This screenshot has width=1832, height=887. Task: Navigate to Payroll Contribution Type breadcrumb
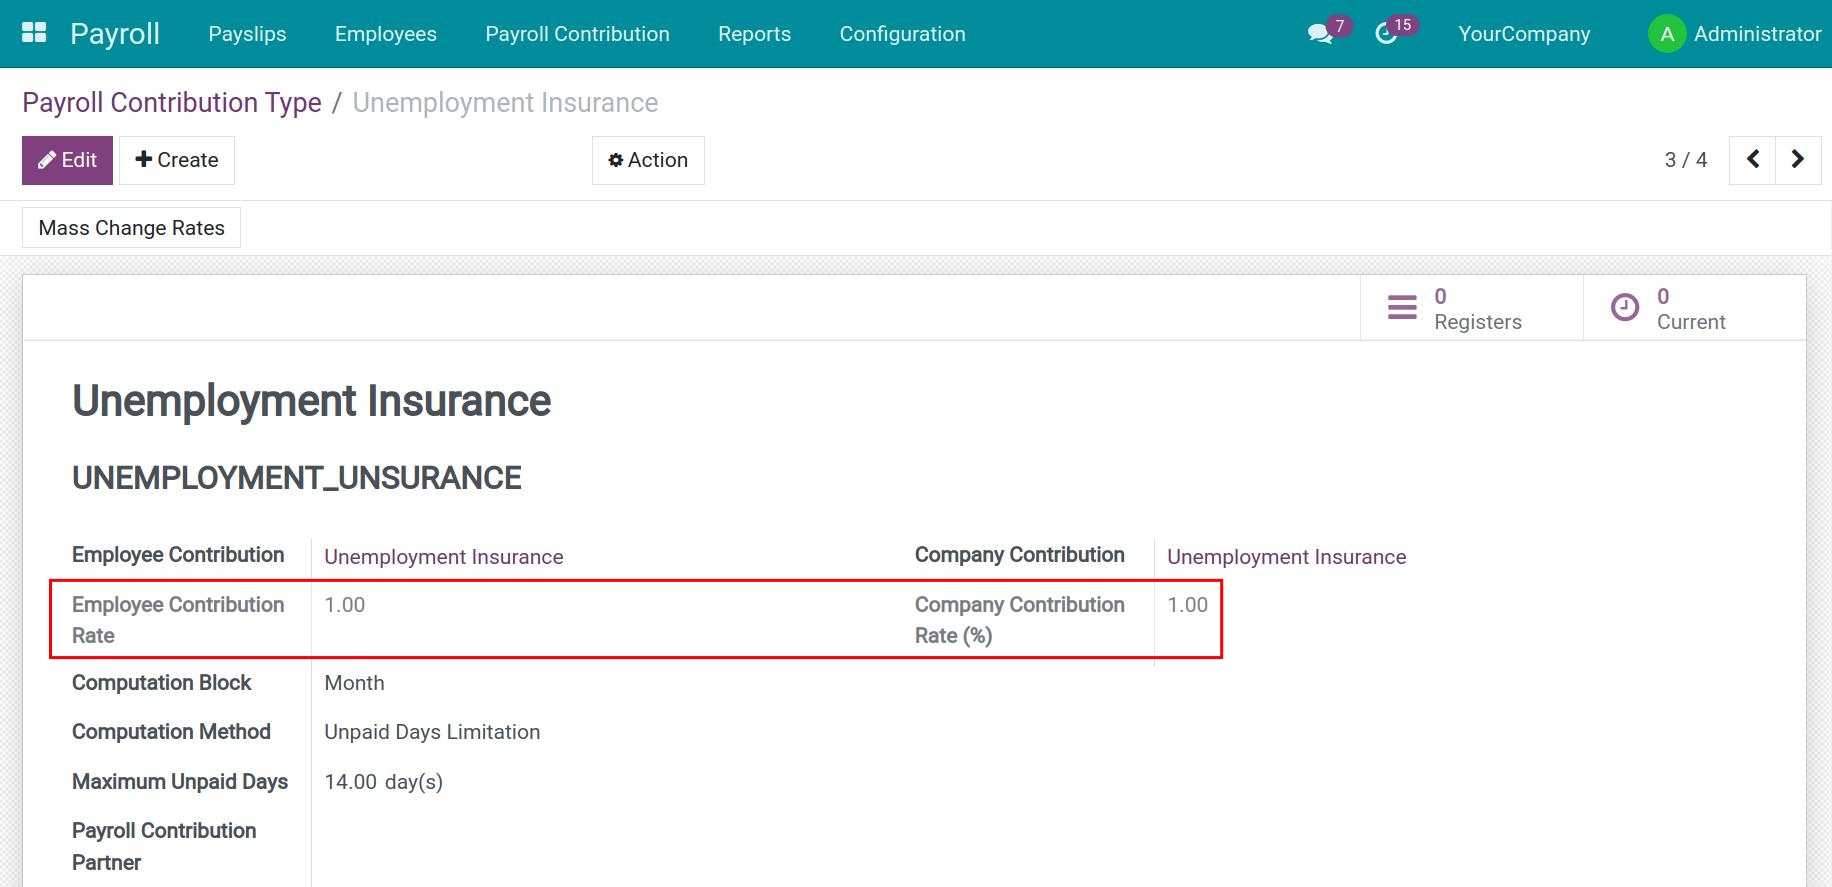click(172, 103)
